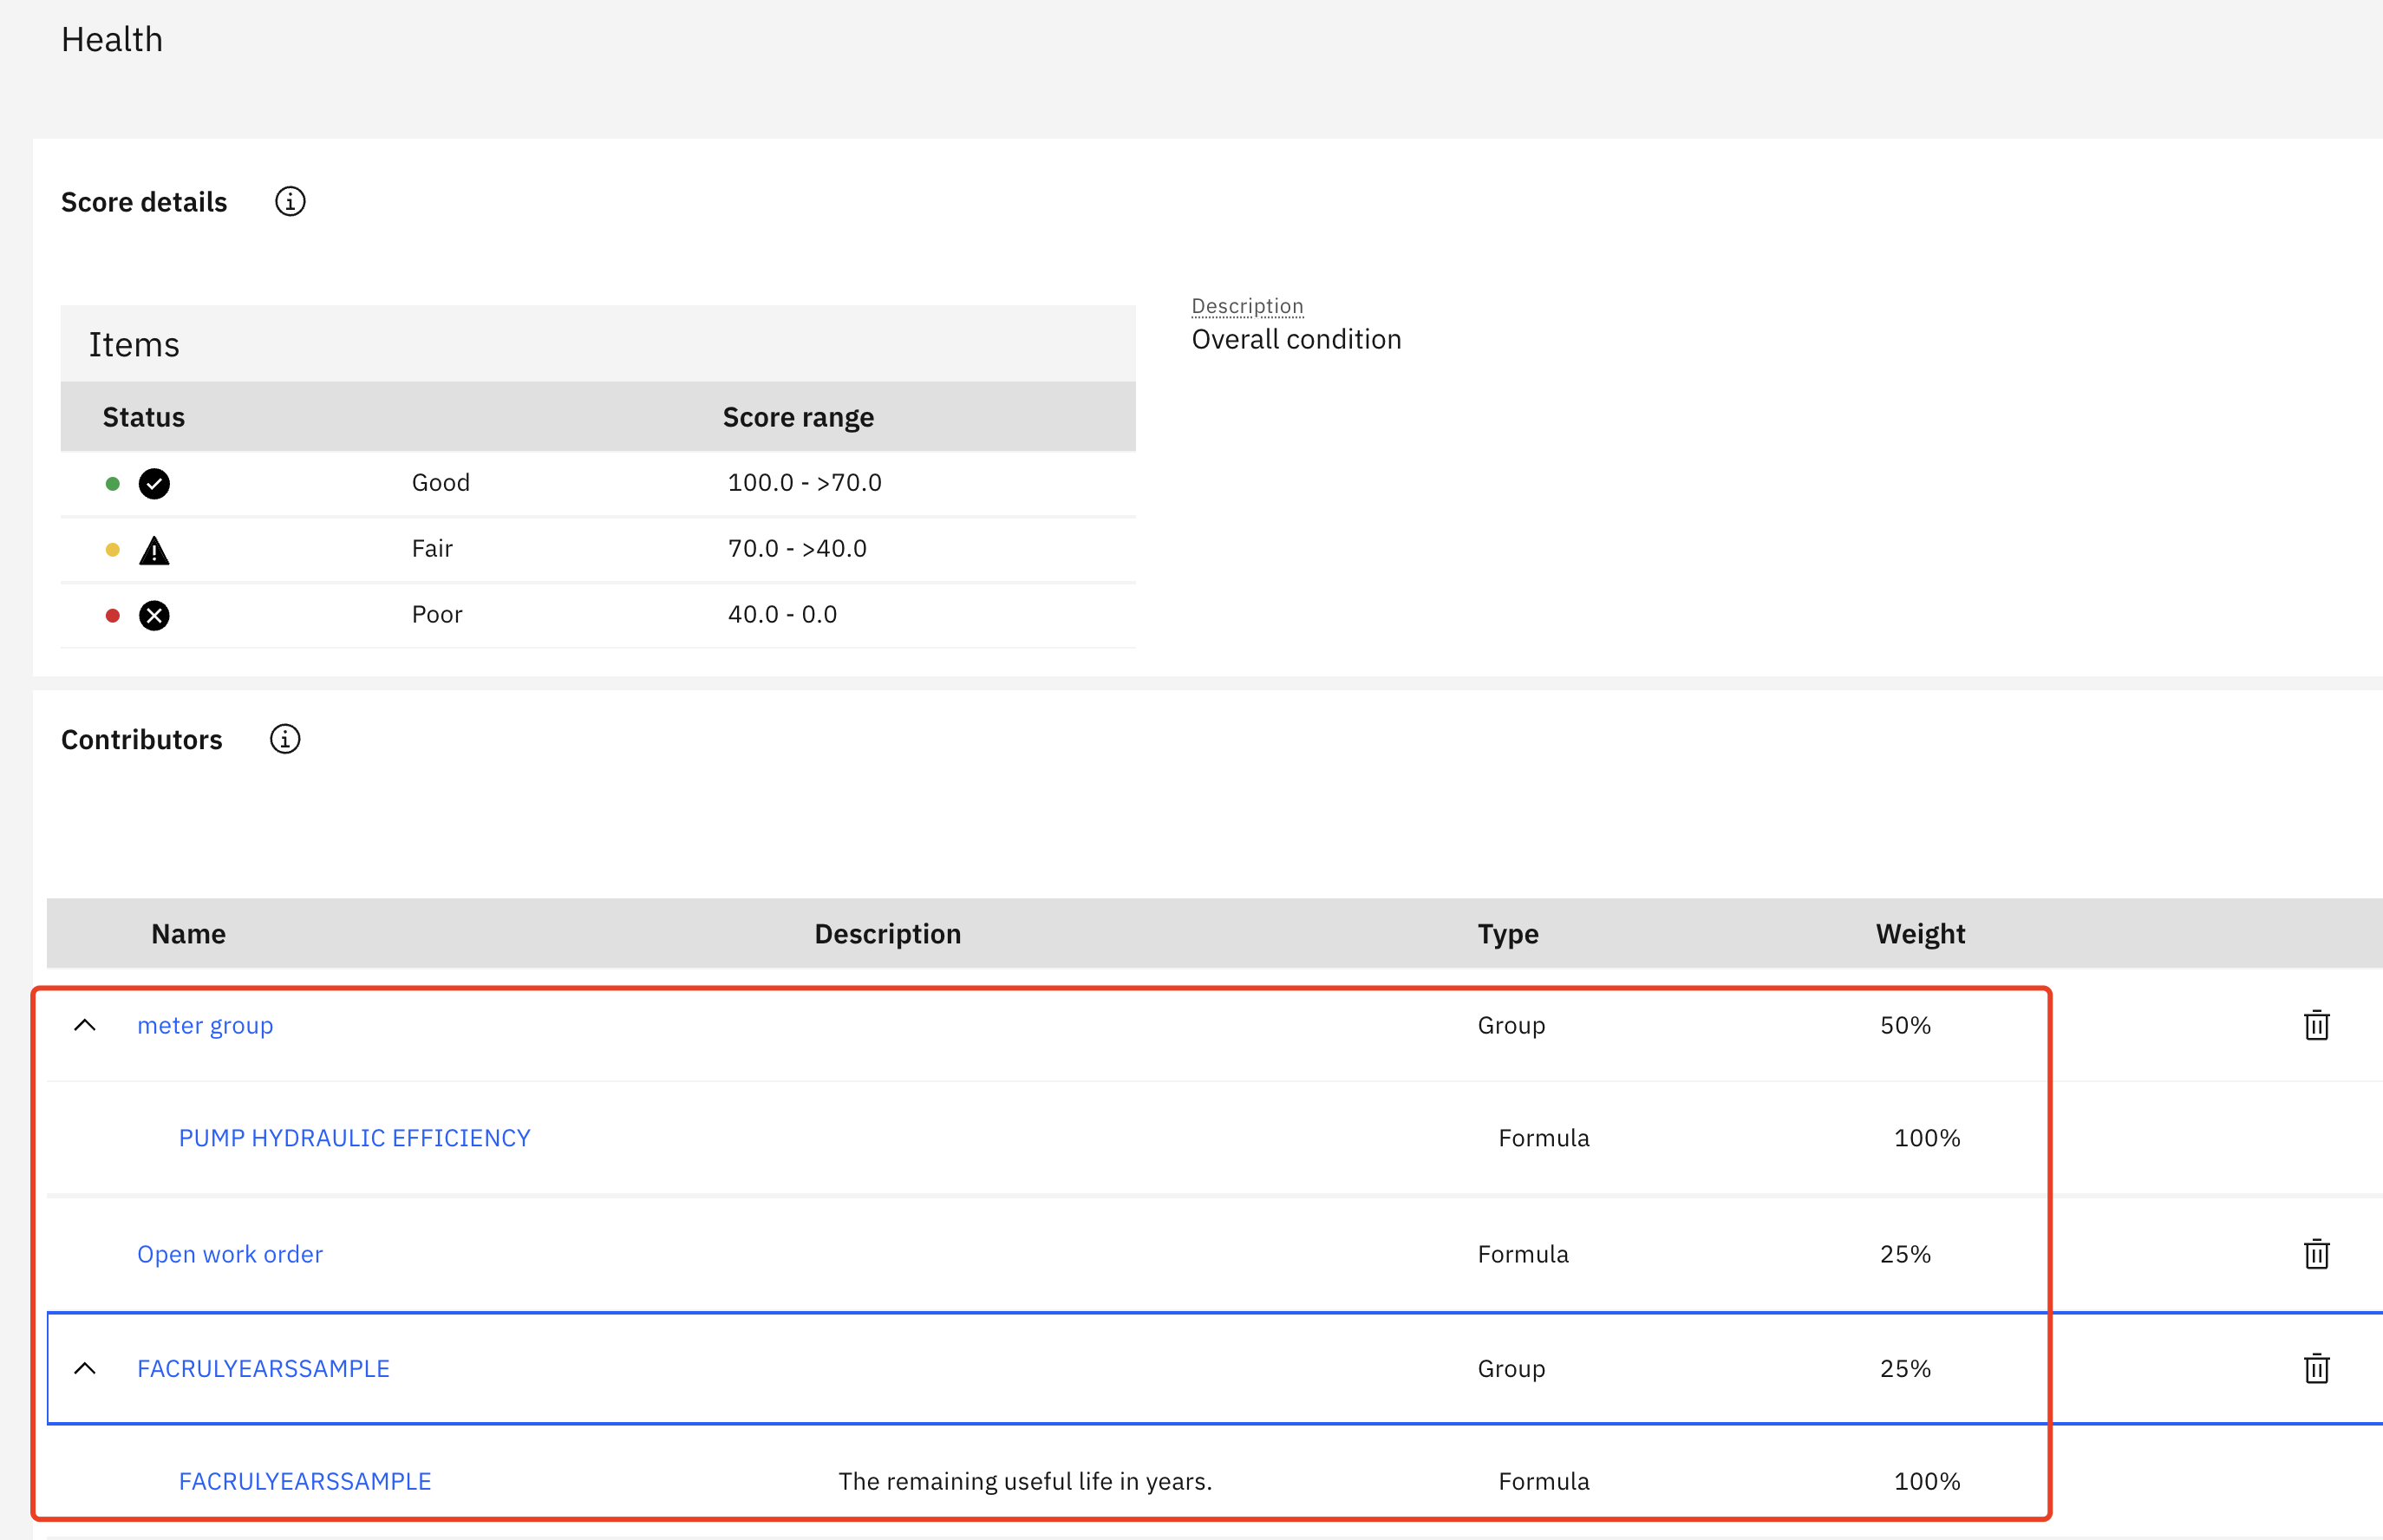
Task: Click the Type column header
Action: (x=1508, y=934)
